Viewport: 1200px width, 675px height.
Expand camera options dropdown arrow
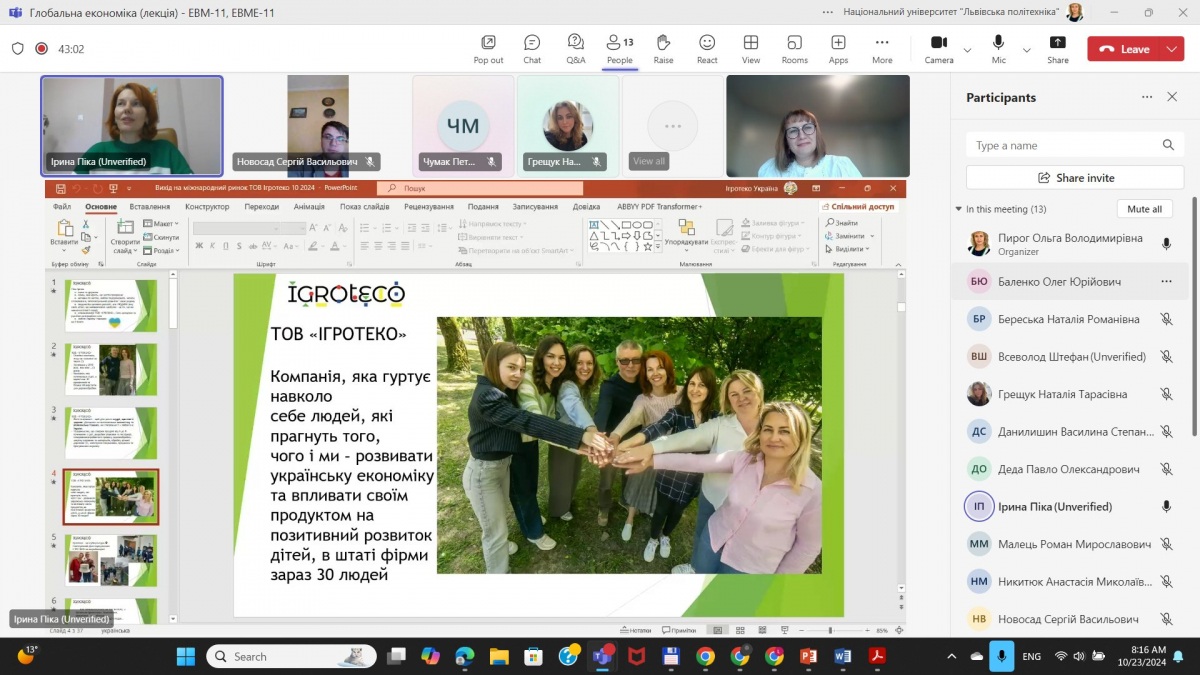[967, 50]
